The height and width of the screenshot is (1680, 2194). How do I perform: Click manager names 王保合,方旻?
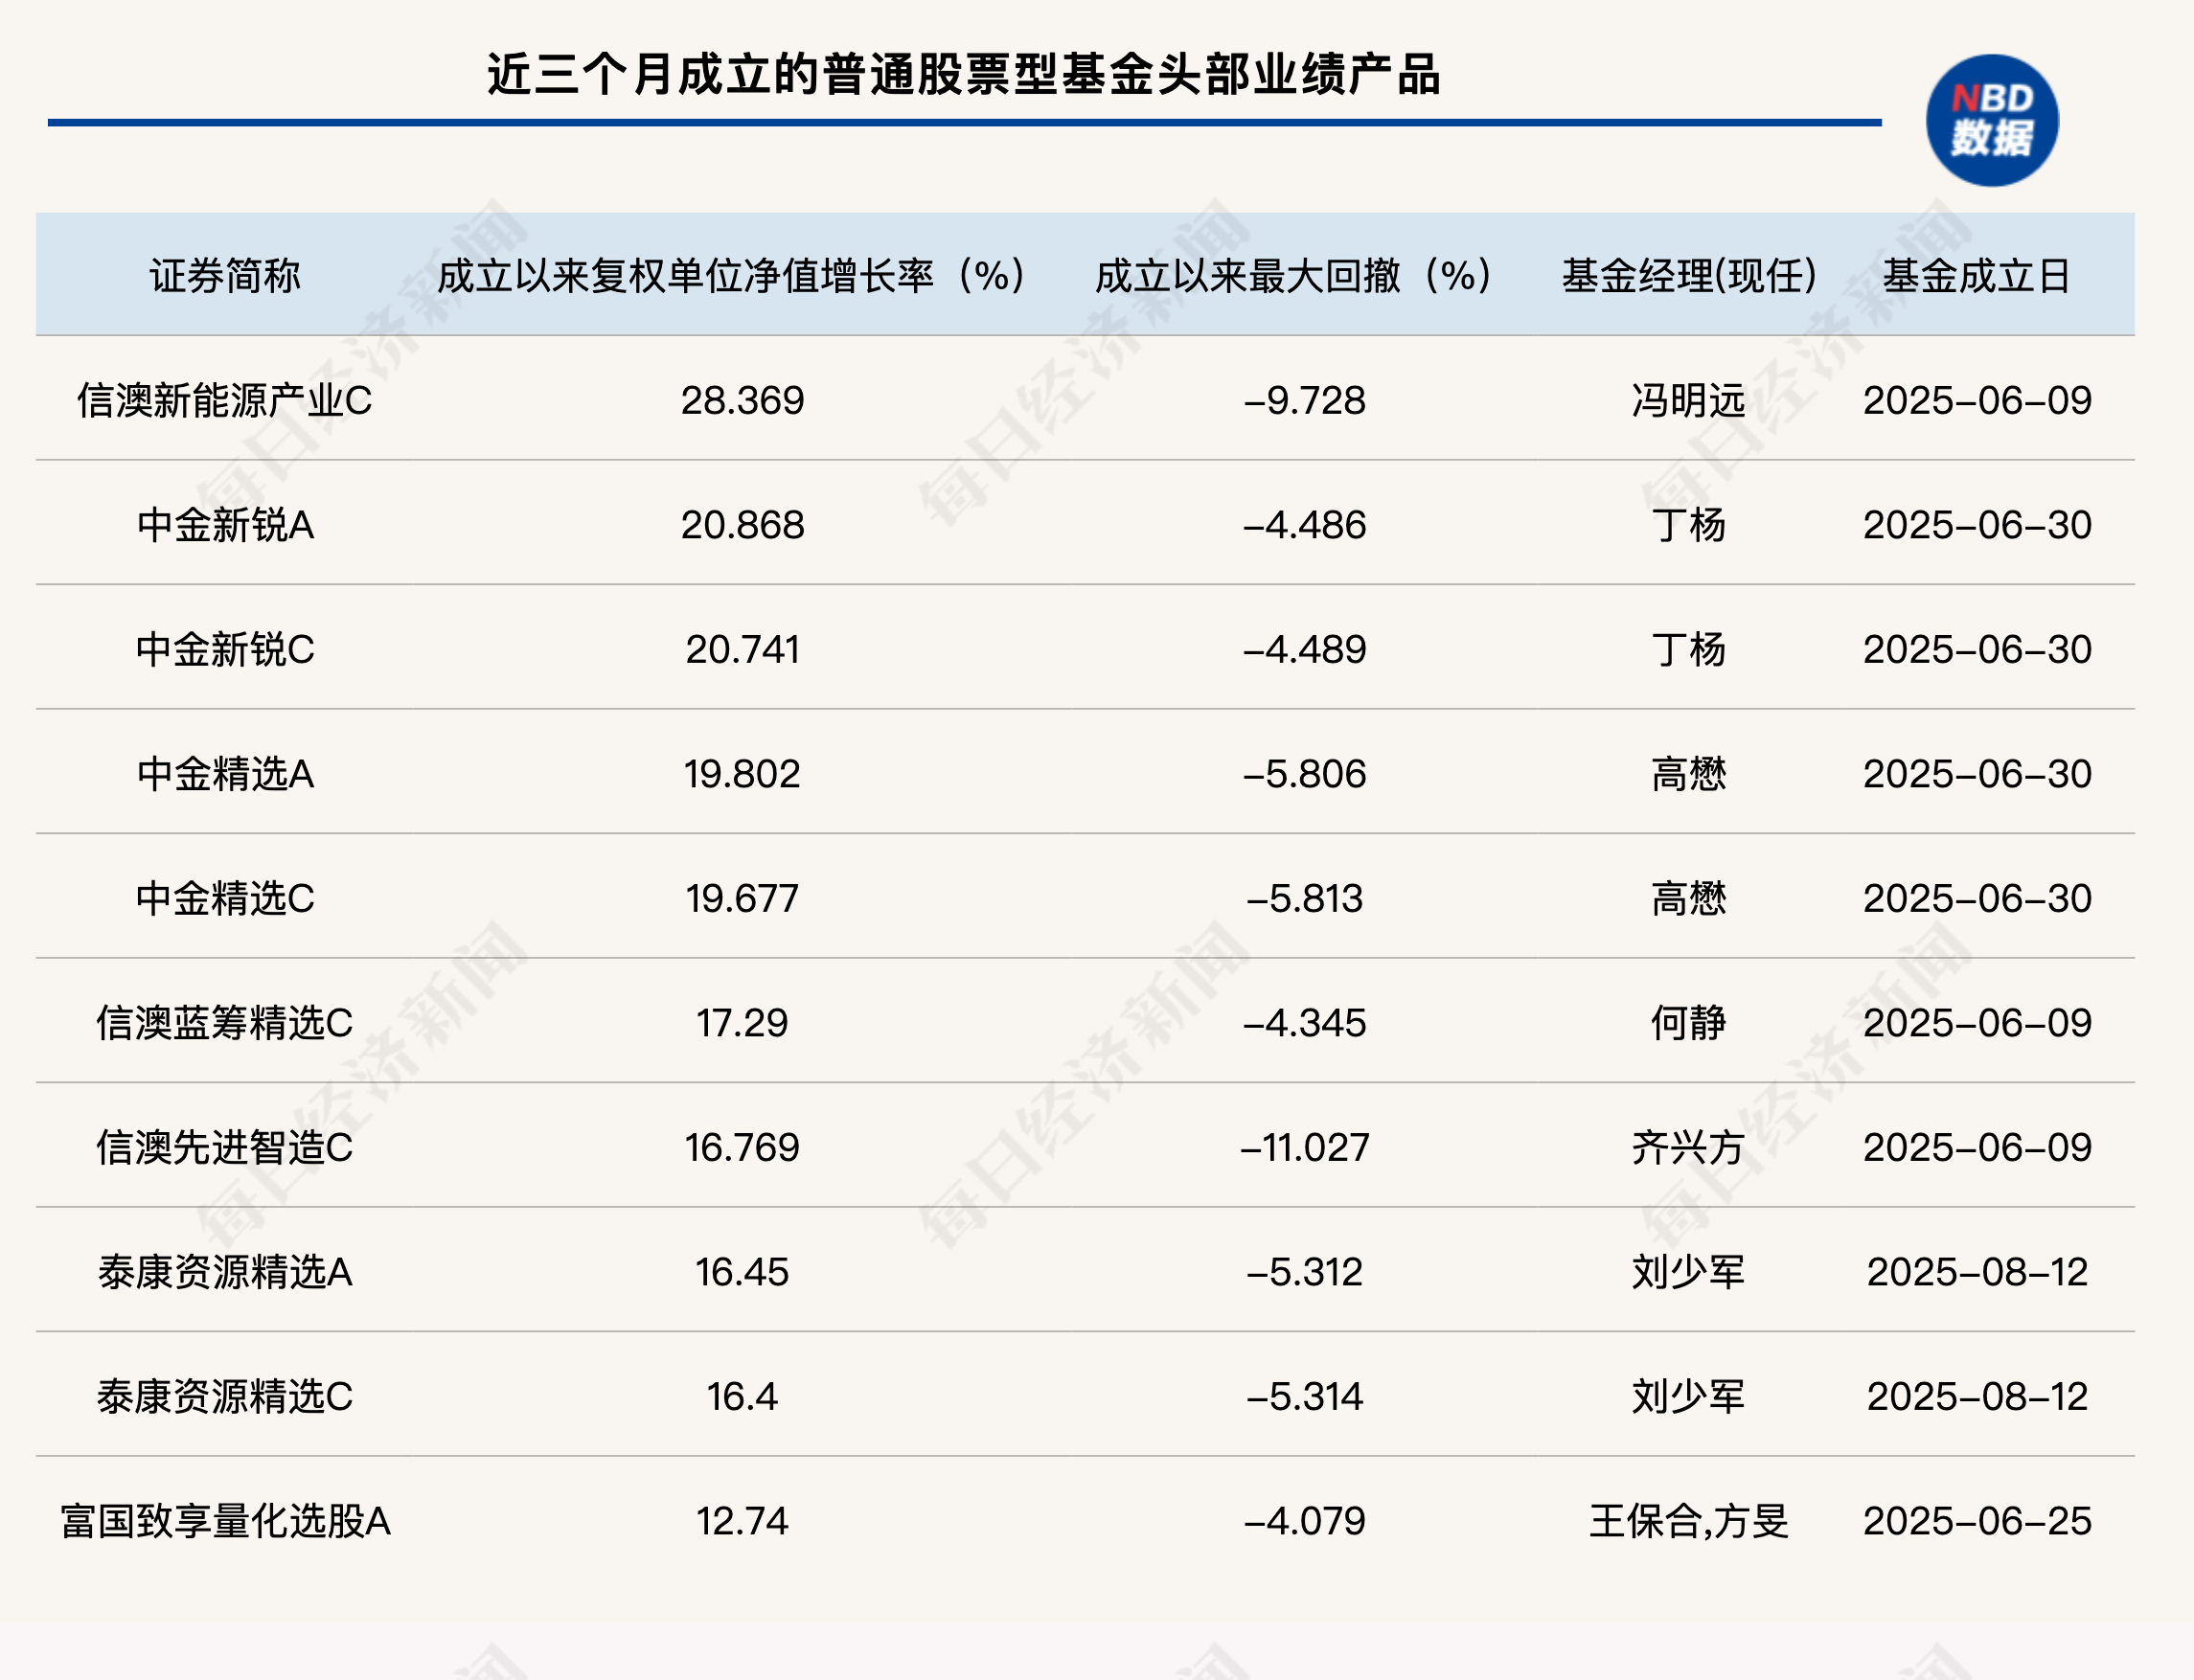coord(1688,1521)
